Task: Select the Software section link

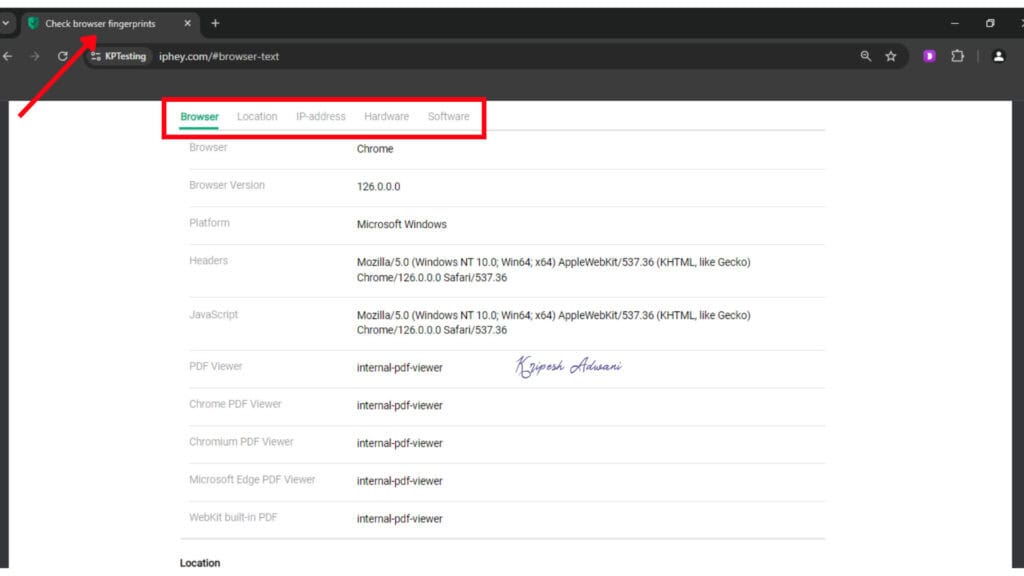Action: point(448,116)
